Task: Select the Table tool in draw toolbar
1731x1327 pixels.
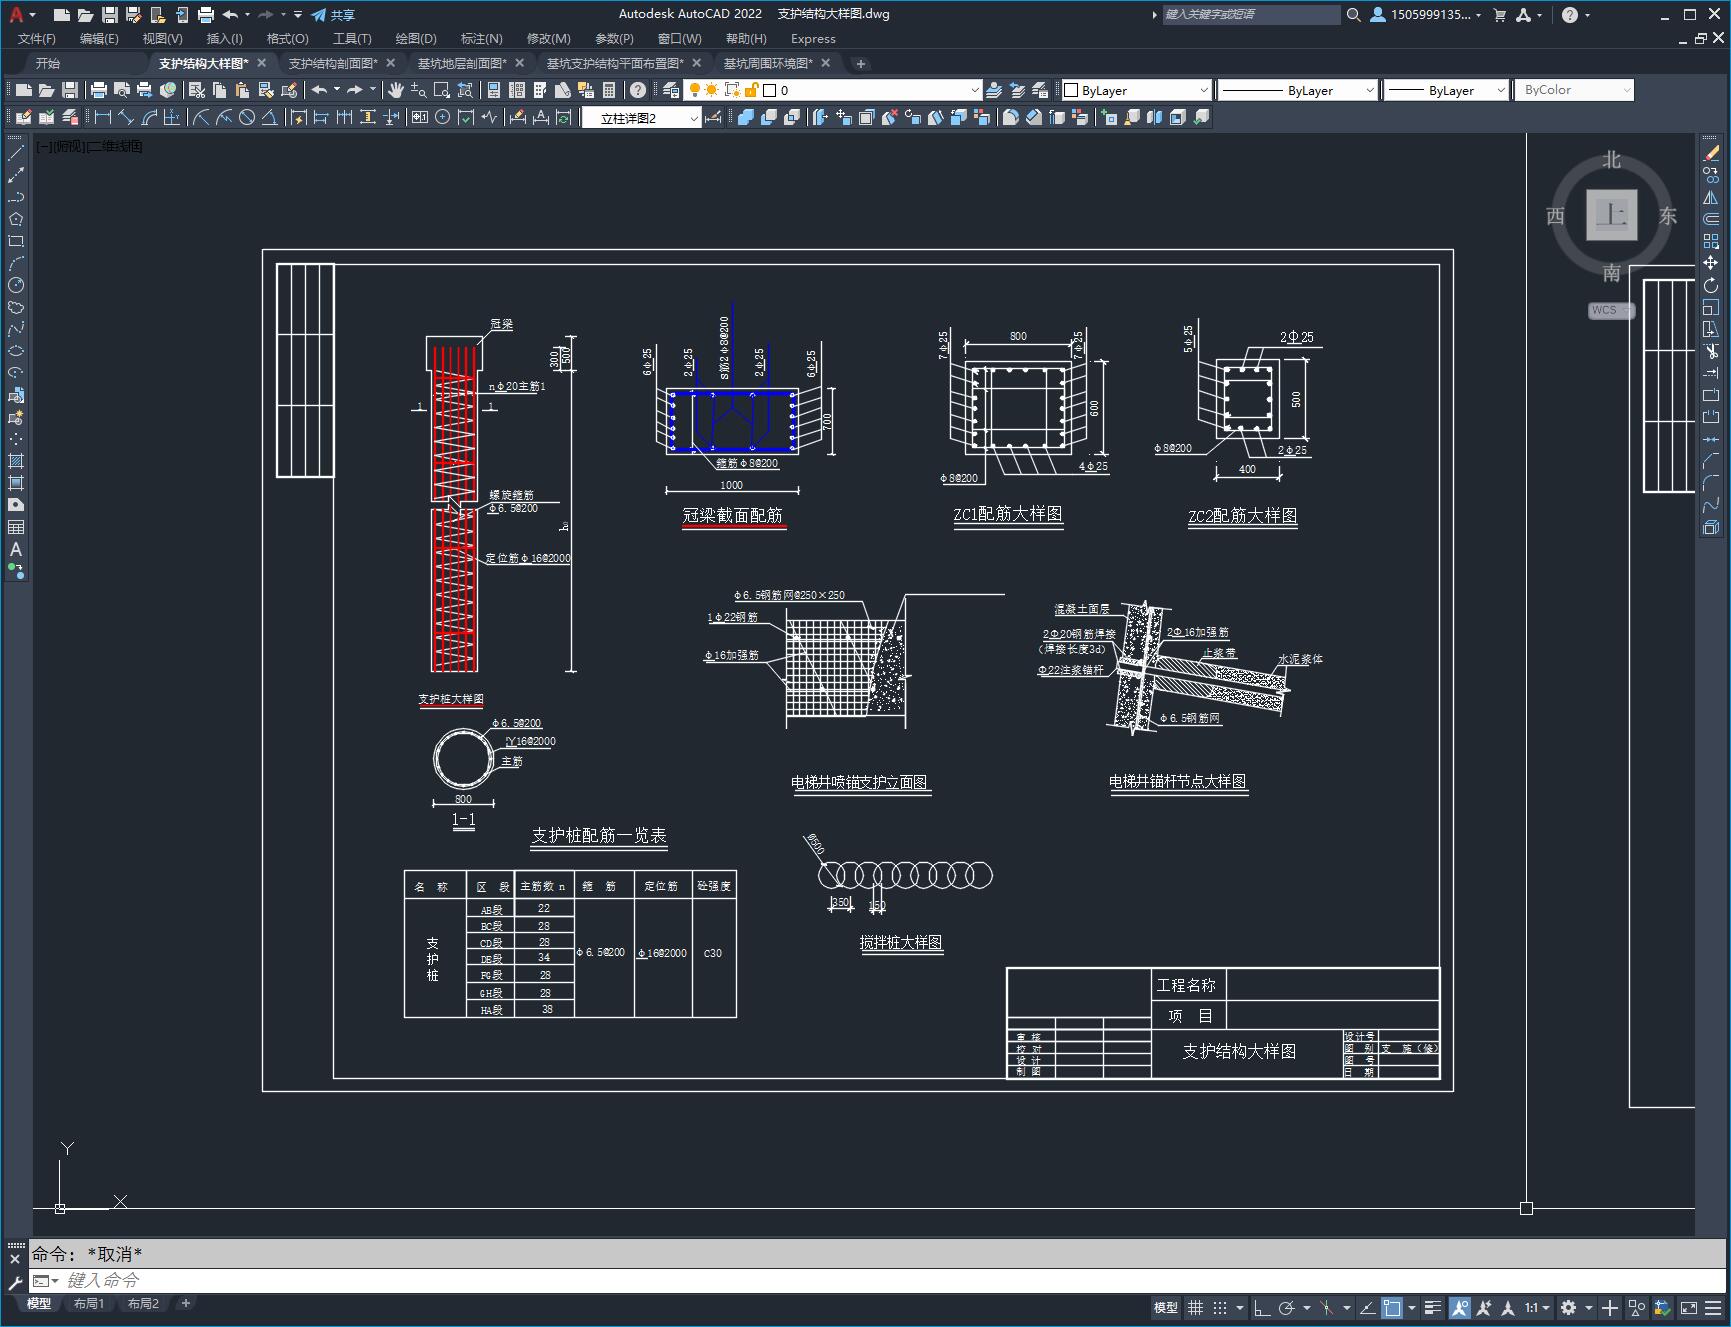Action: (x=16, y=527)
